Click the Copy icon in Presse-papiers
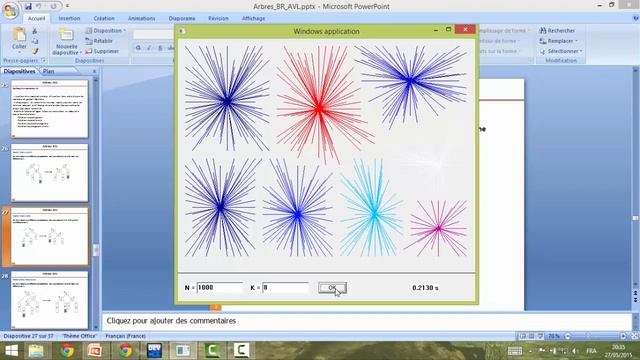 point(35,41)
